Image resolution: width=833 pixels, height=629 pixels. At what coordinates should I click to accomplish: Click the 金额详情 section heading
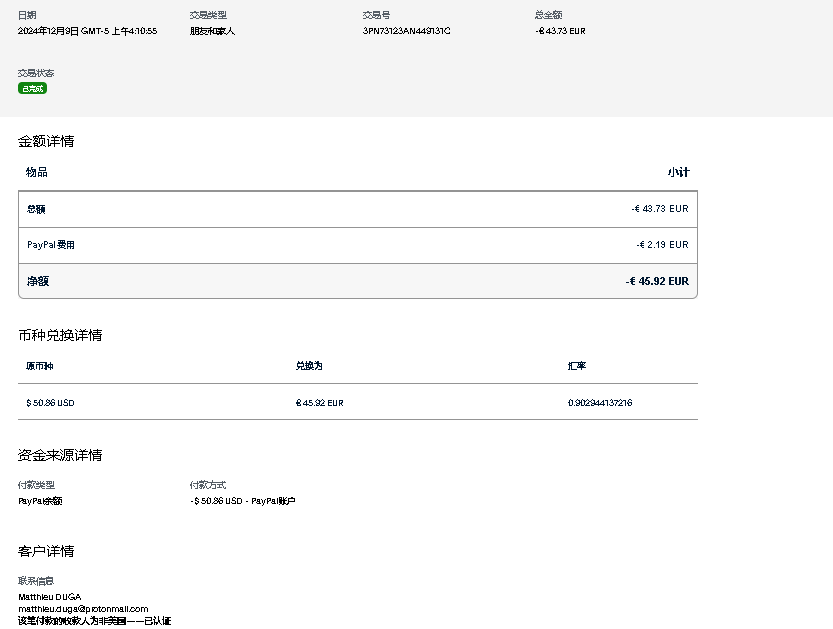pyautogui.click(x=46, y=141)
